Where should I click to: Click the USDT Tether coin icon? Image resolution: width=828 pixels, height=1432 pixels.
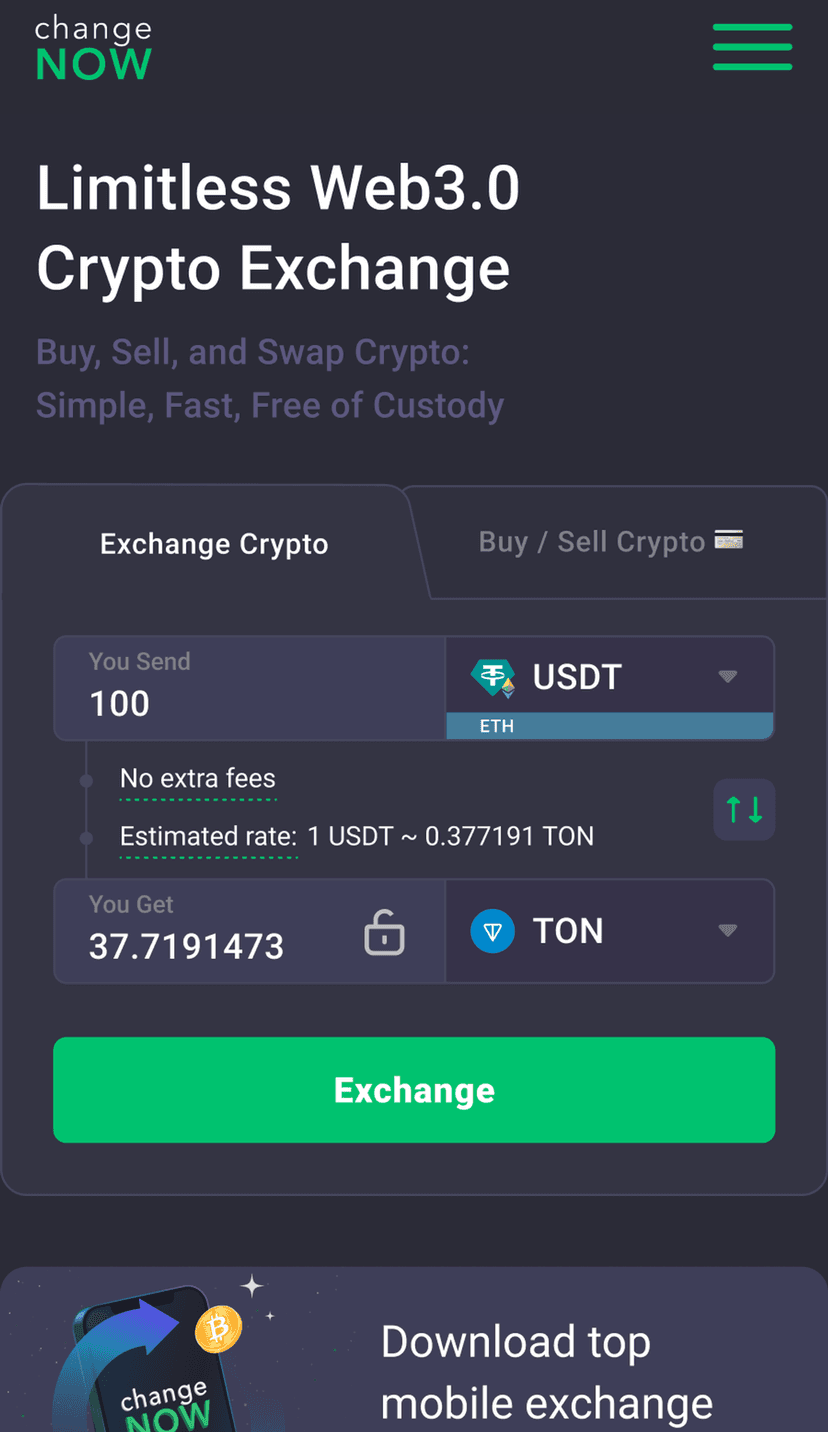(x=493, y=678)
